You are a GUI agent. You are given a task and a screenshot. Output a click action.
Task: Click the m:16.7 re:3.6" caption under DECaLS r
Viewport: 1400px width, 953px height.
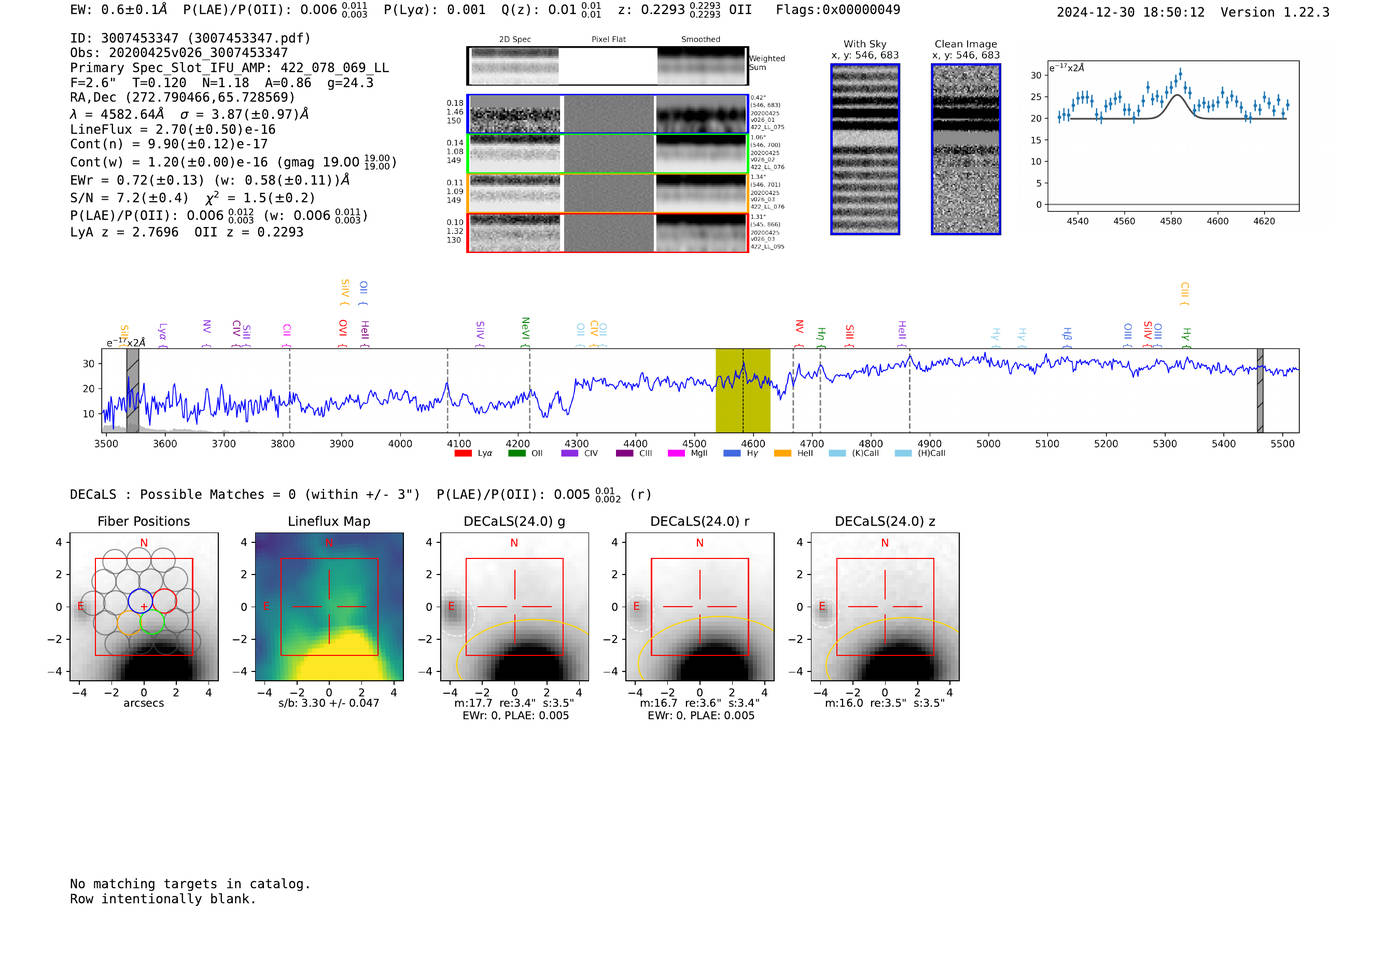(x=699, y=703)
